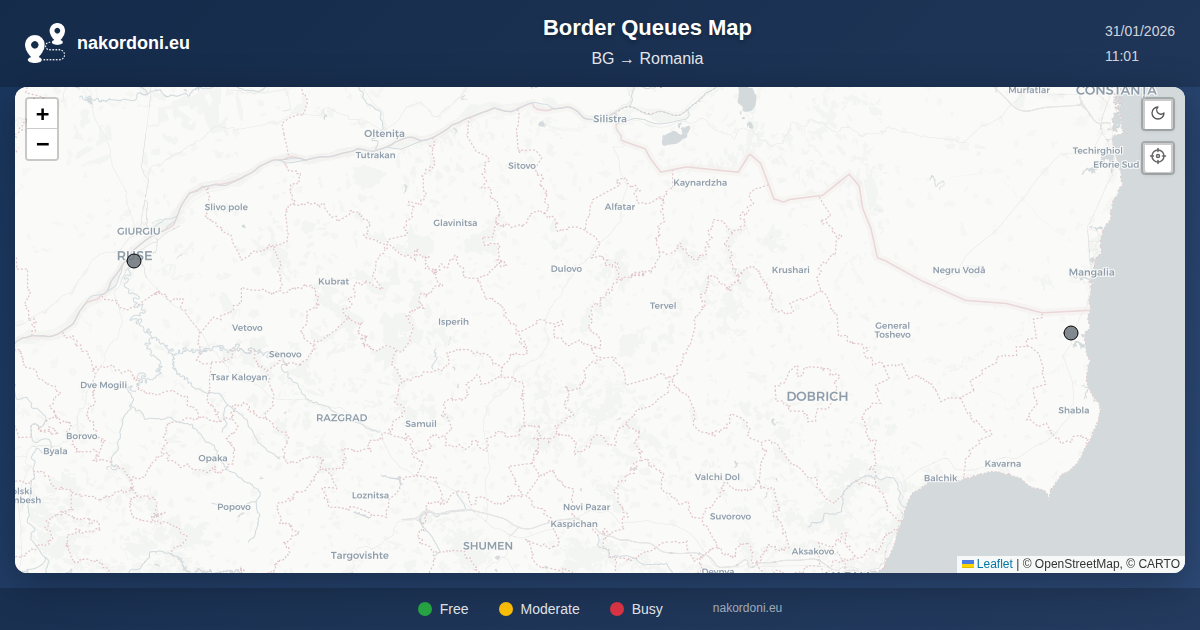Zoom out with the minus button

click(42, 144)
